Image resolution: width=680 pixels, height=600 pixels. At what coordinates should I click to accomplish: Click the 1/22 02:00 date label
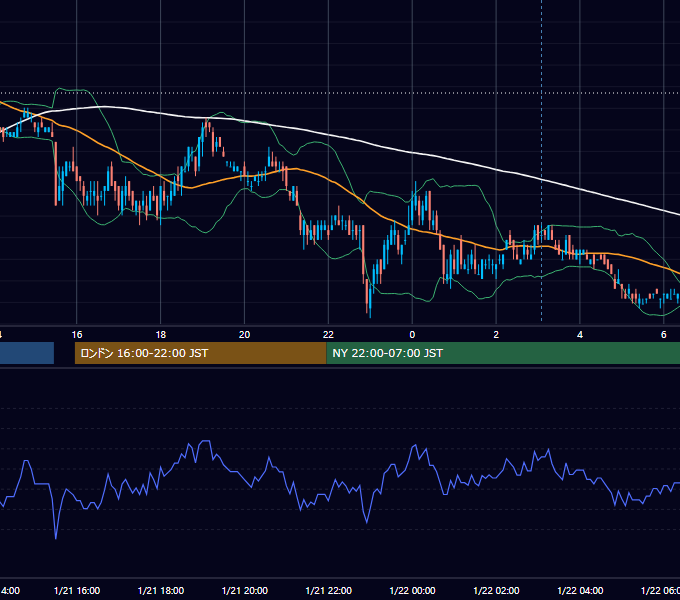496,590
